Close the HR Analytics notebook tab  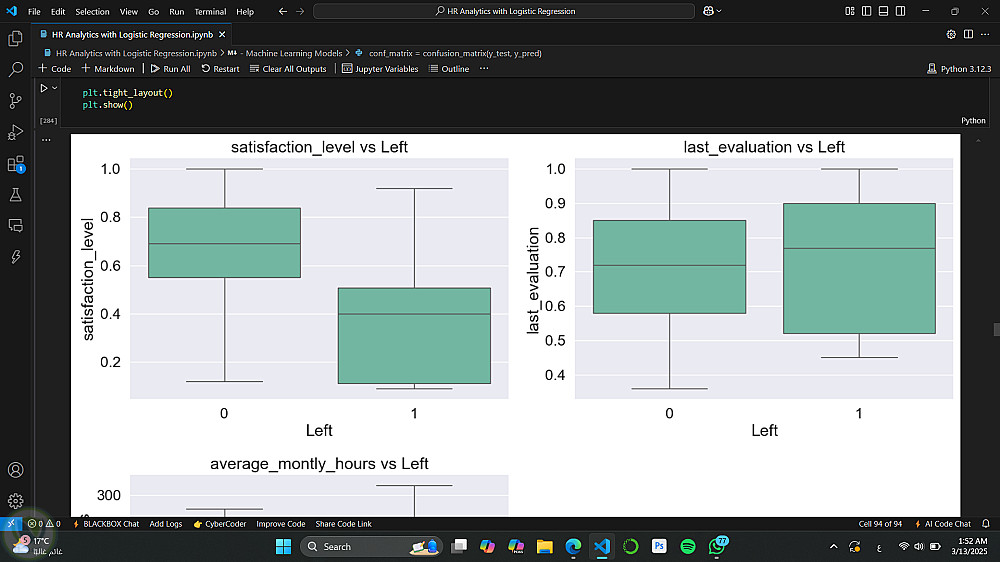coord(222,34)
